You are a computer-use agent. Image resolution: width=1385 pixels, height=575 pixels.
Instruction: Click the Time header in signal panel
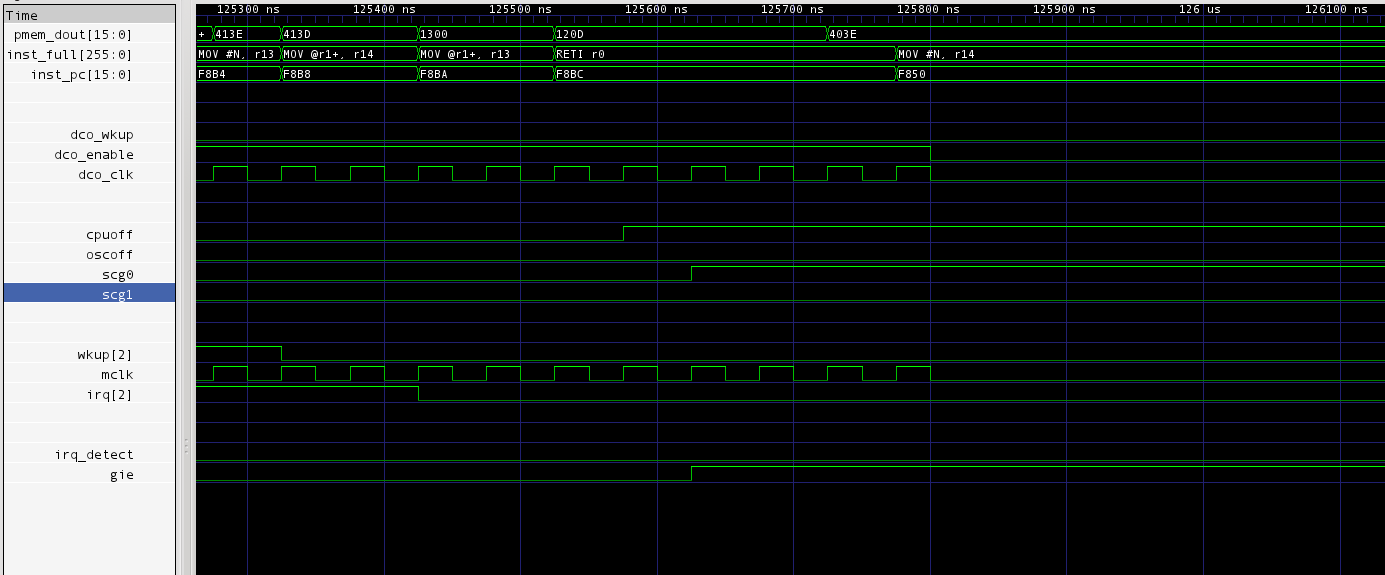tap(22, 15)
